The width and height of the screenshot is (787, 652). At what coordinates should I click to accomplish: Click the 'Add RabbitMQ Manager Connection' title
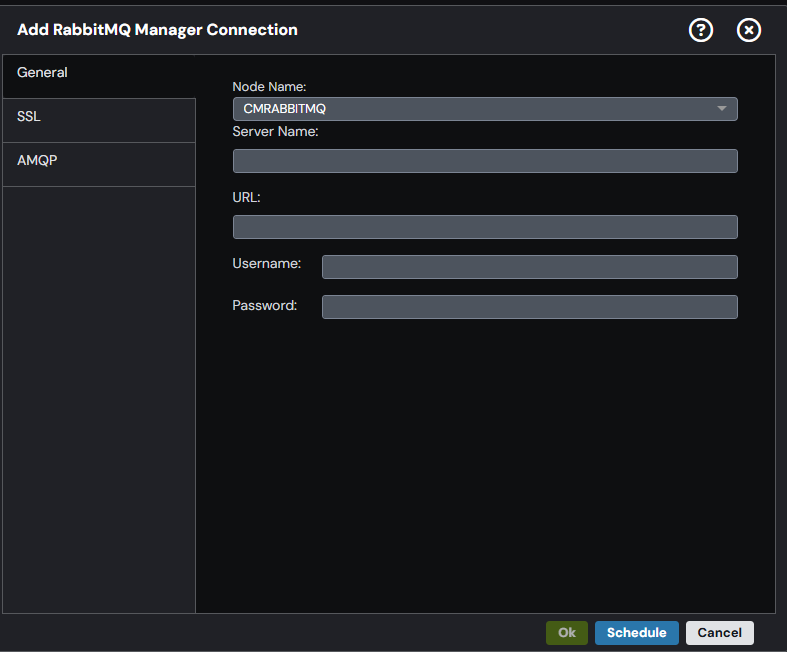[x=157, y=30]
